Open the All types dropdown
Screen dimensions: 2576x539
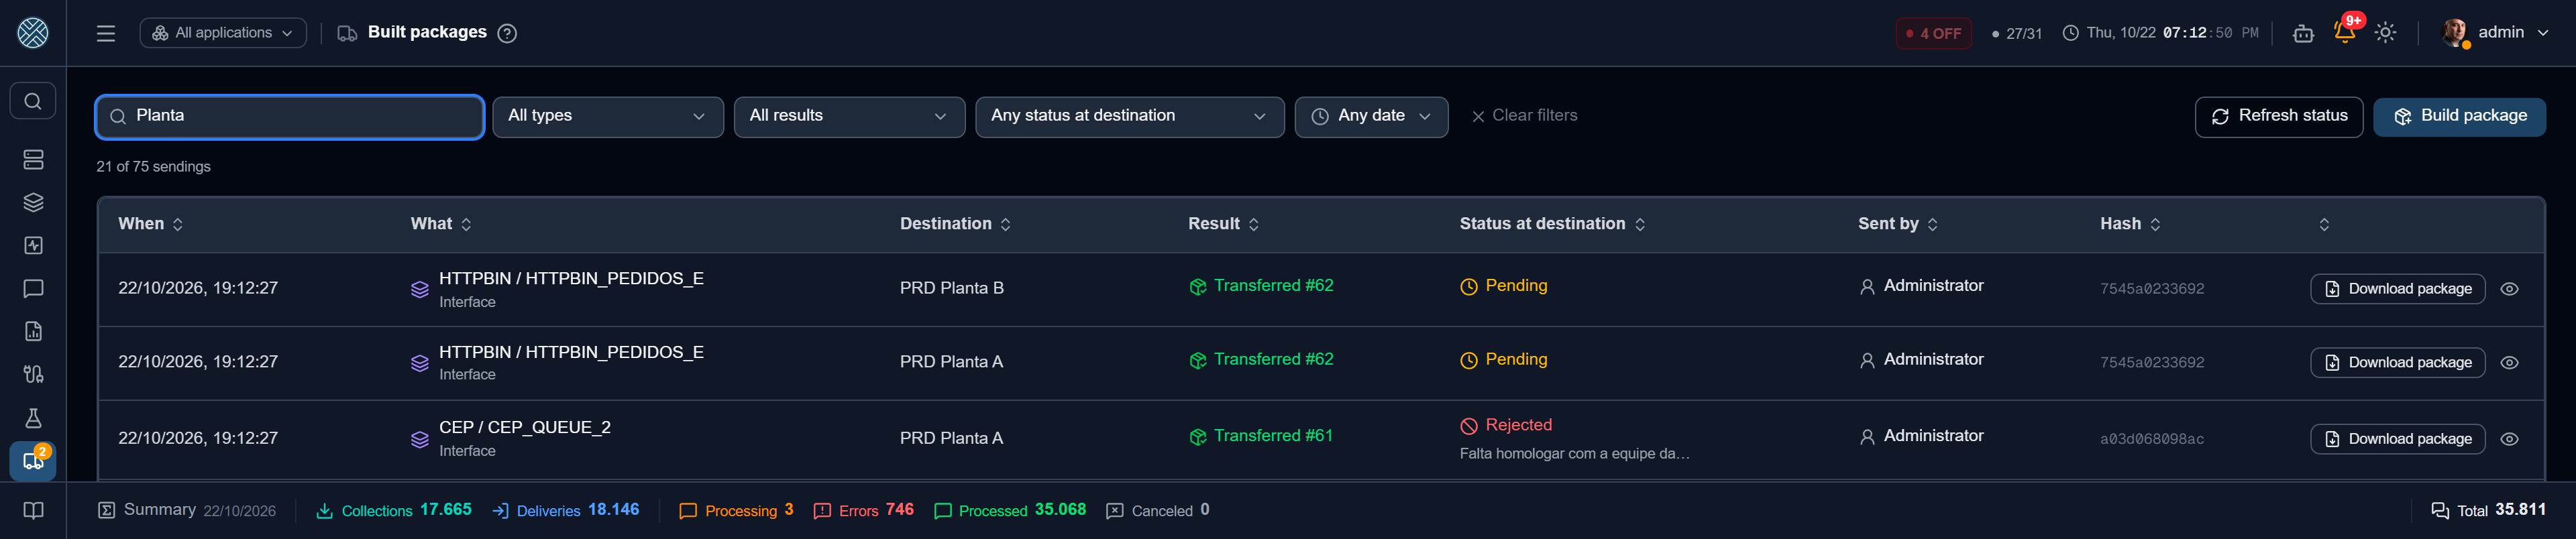pyautogui.click(x=608, y=117)
